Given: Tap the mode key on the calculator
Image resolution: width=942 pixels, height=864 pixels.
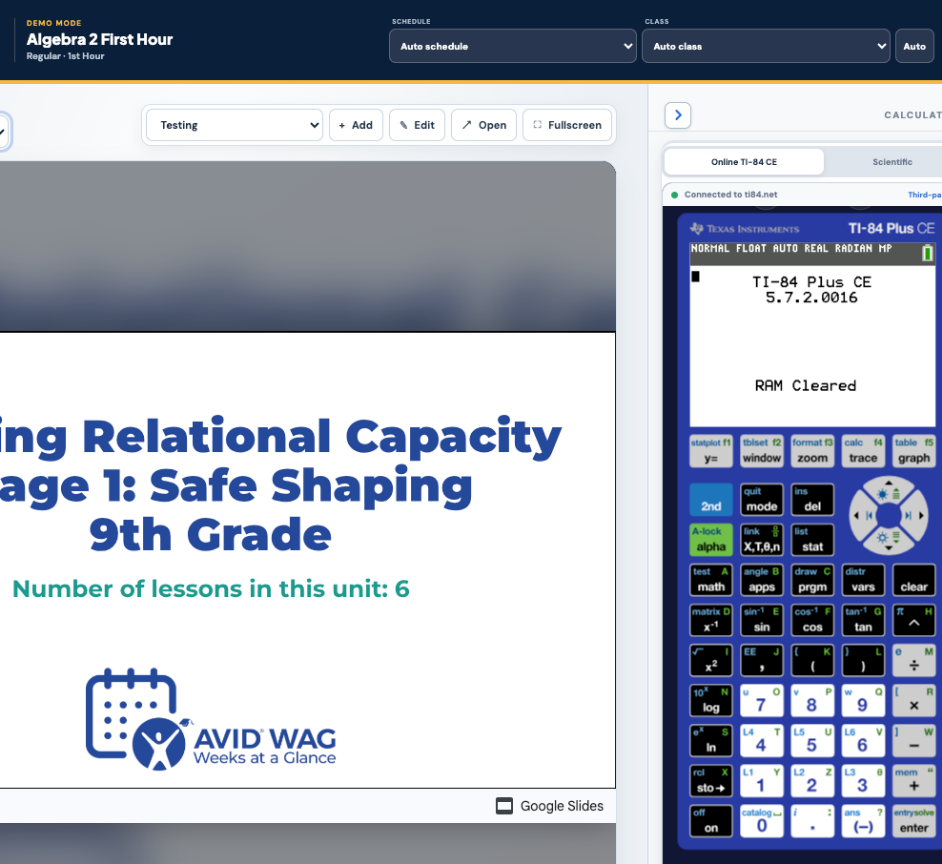Looking at the screenshot, I should pyautogui.click(x=762, y=500).
